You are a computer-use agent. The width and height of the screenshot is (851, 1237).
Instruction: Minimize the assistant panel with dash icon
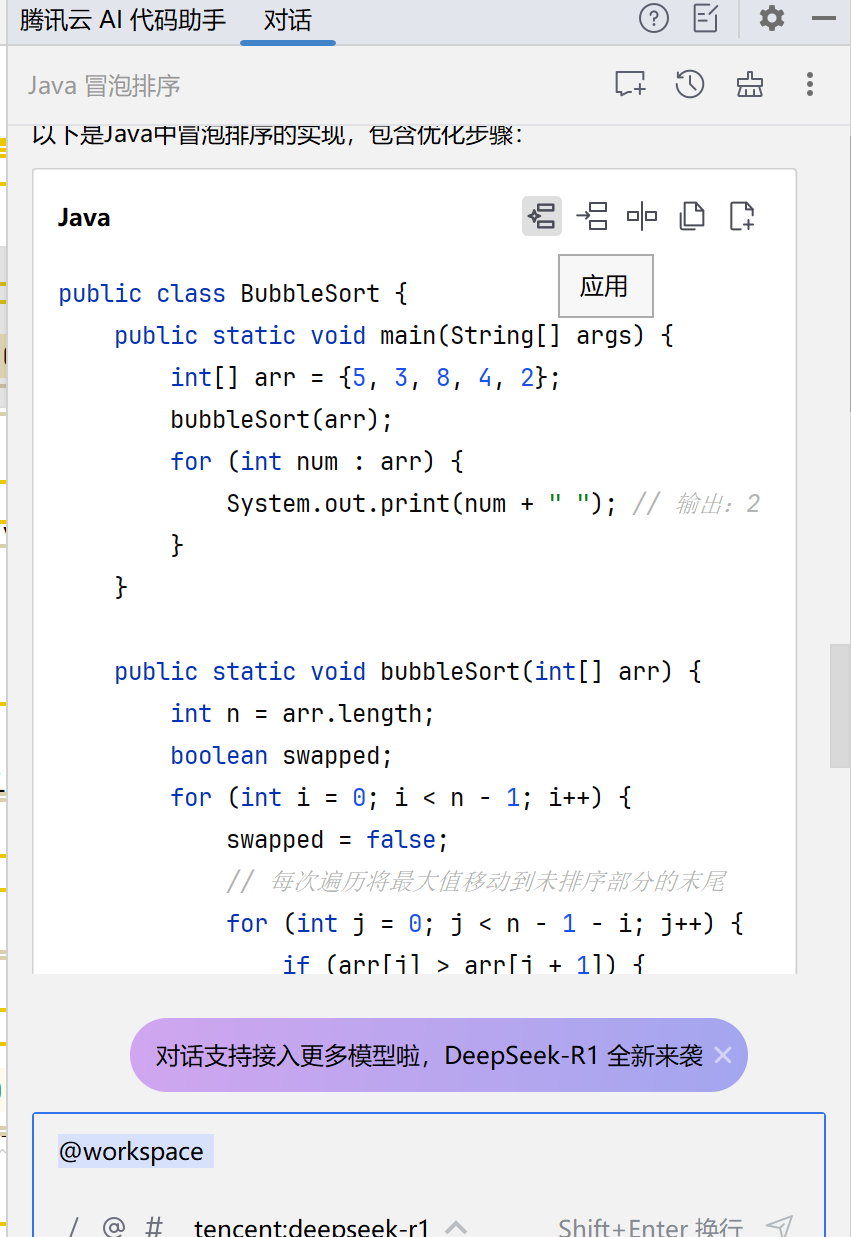click(x=824, y=18)
